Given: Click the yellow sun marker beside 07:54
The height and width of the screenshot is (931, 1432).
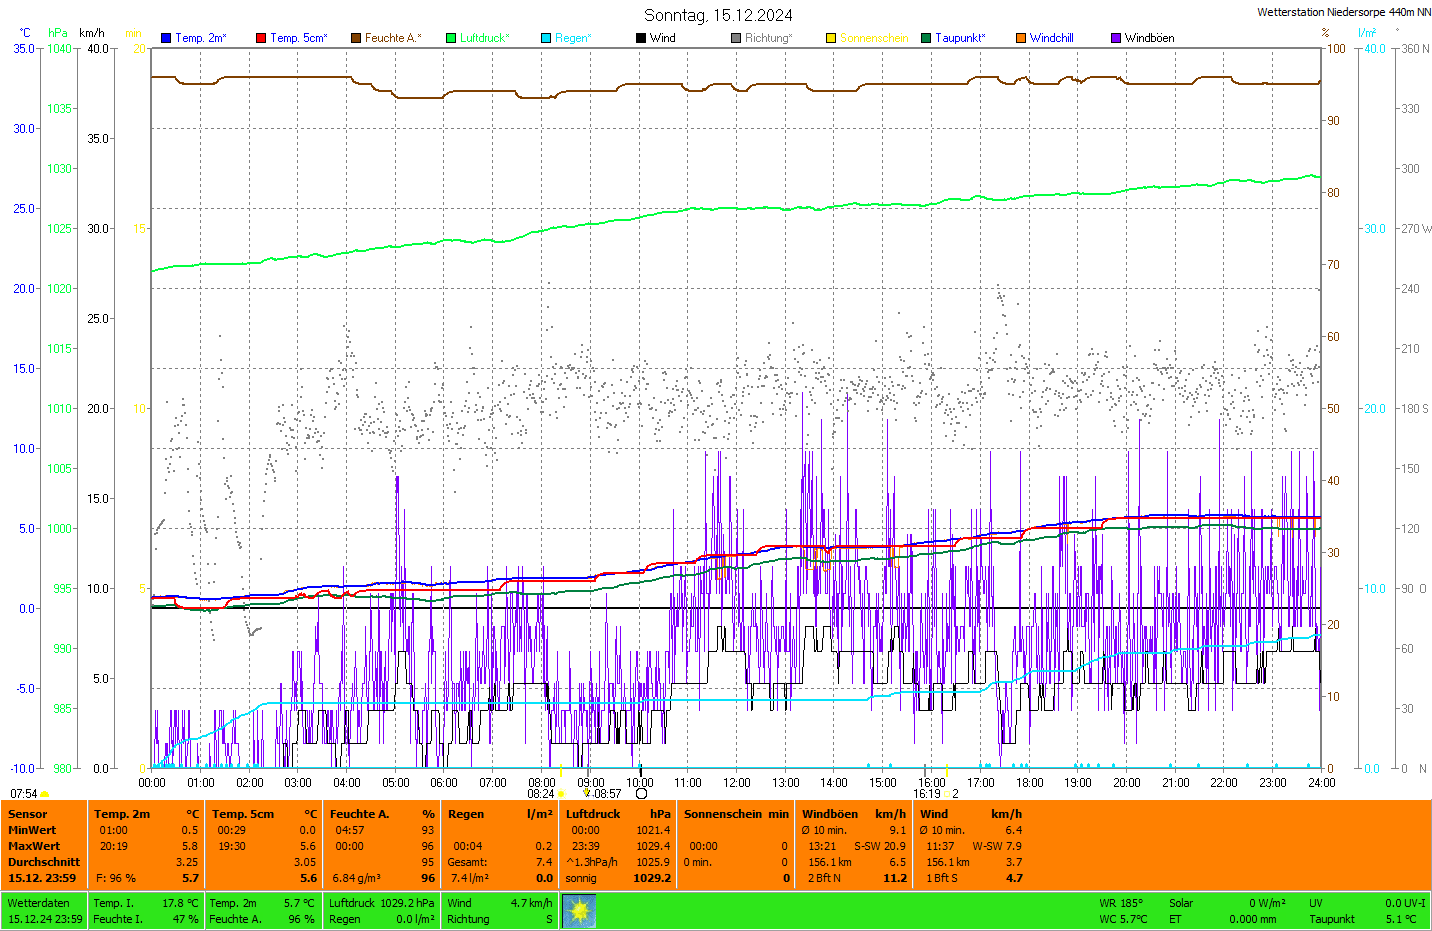Looking at the screenshot, I should coord(45,794).
